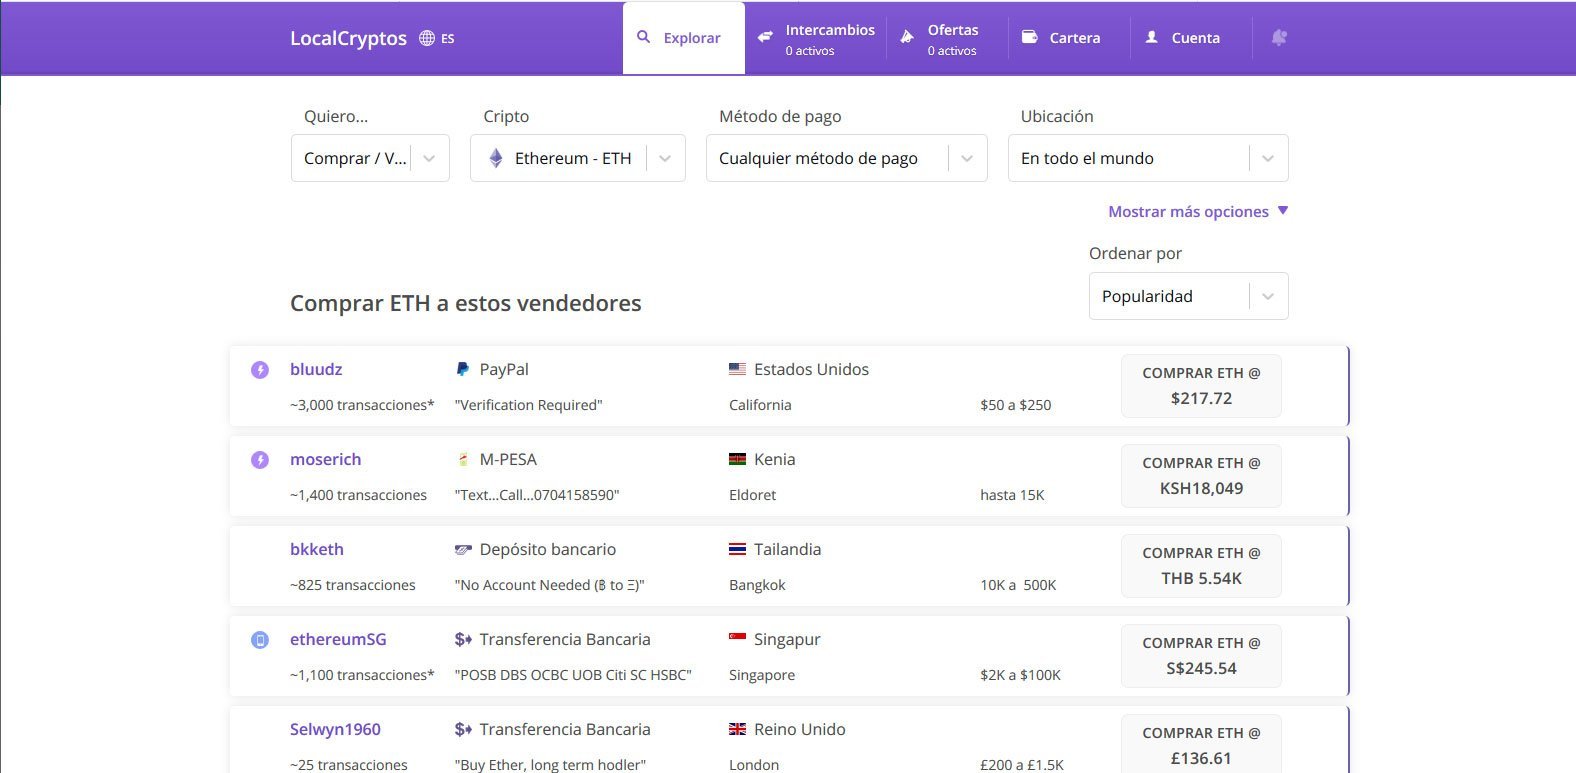Click "hasta 15K" limit text

pos(1012,495)
